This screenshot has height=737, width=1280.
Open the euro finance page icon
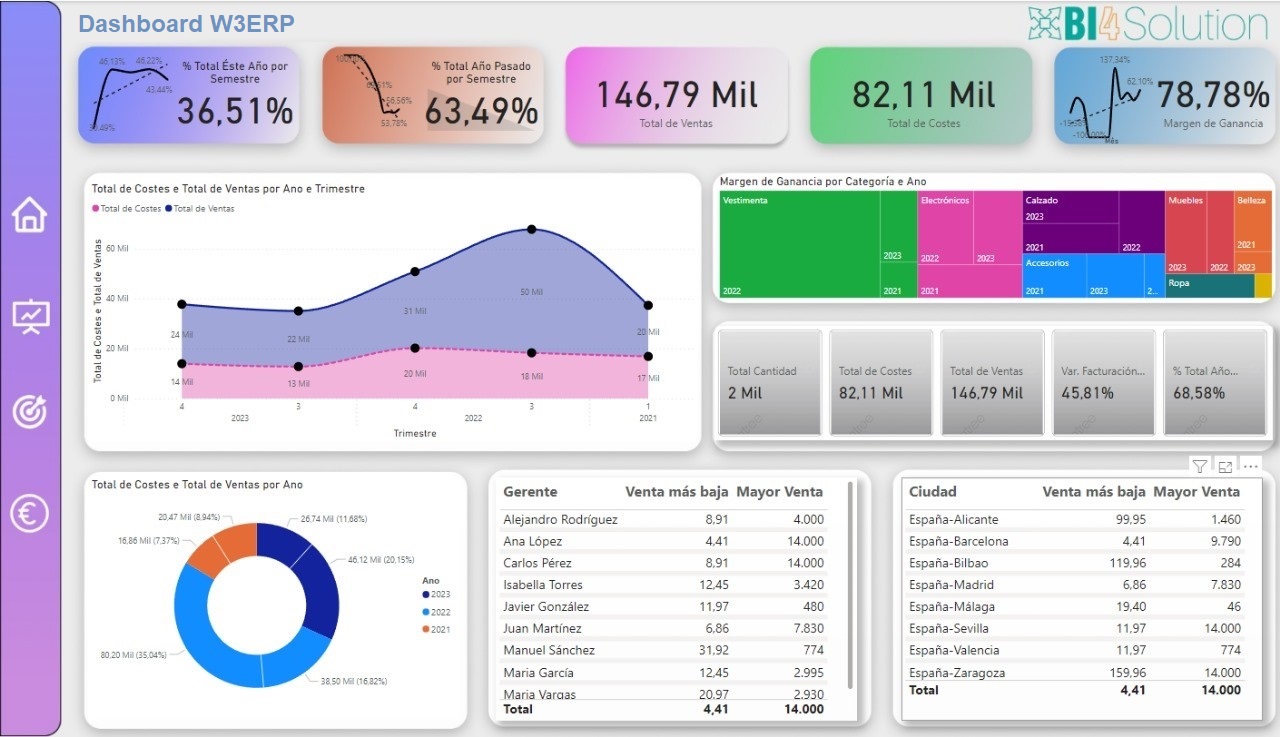30,514
